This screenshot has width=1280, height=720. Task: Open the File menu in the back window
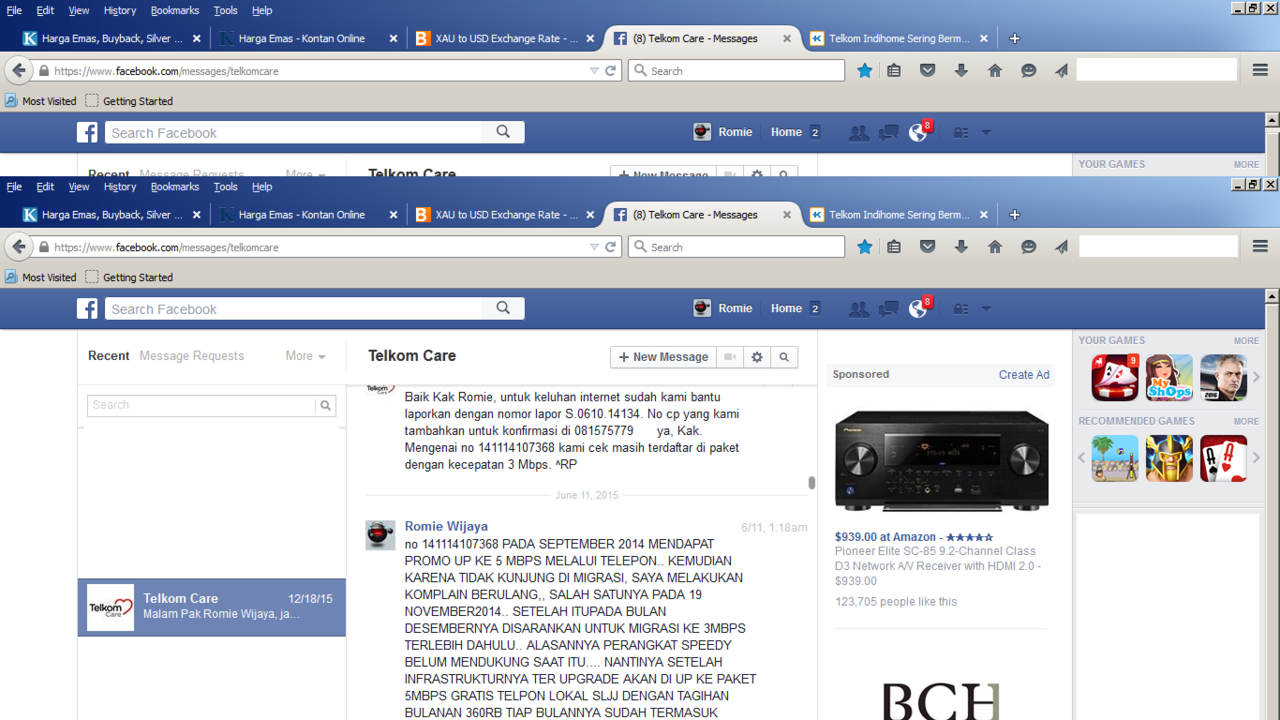point(14,10)
